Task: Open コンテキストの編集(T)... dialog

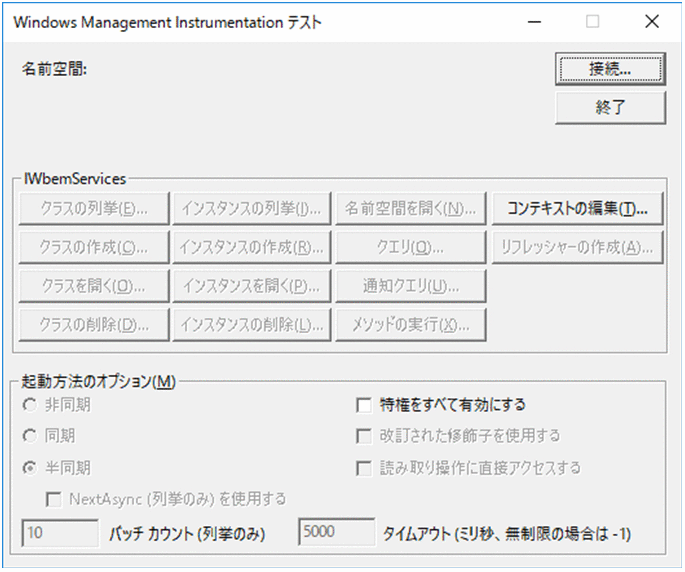Action: click(x=577, y=208)
